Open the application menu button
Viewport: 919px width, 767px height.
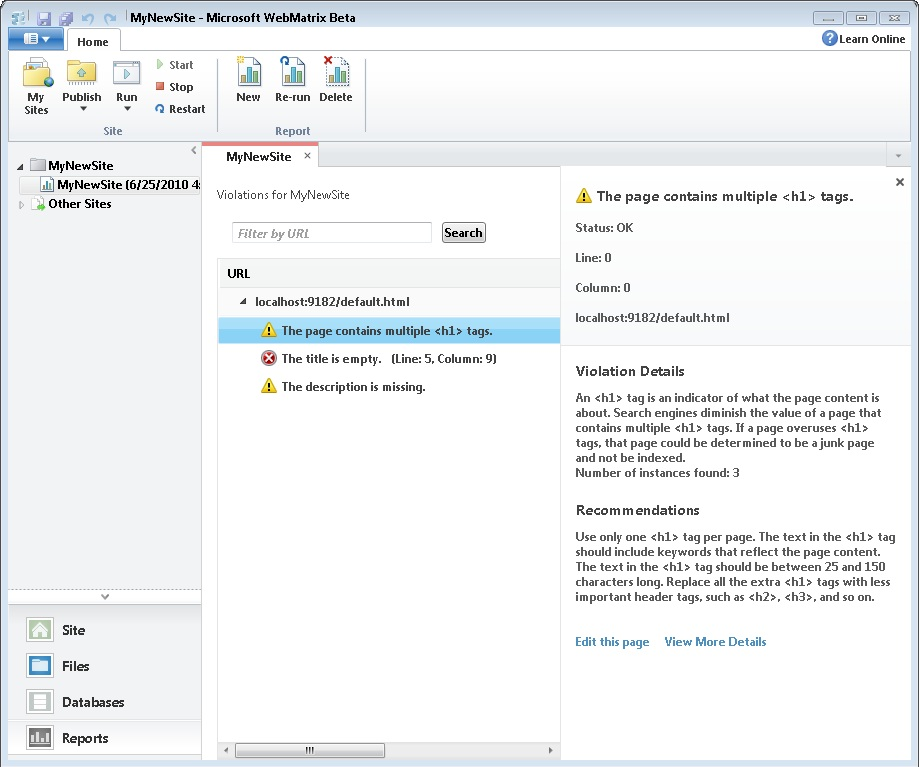coord(36,38)
